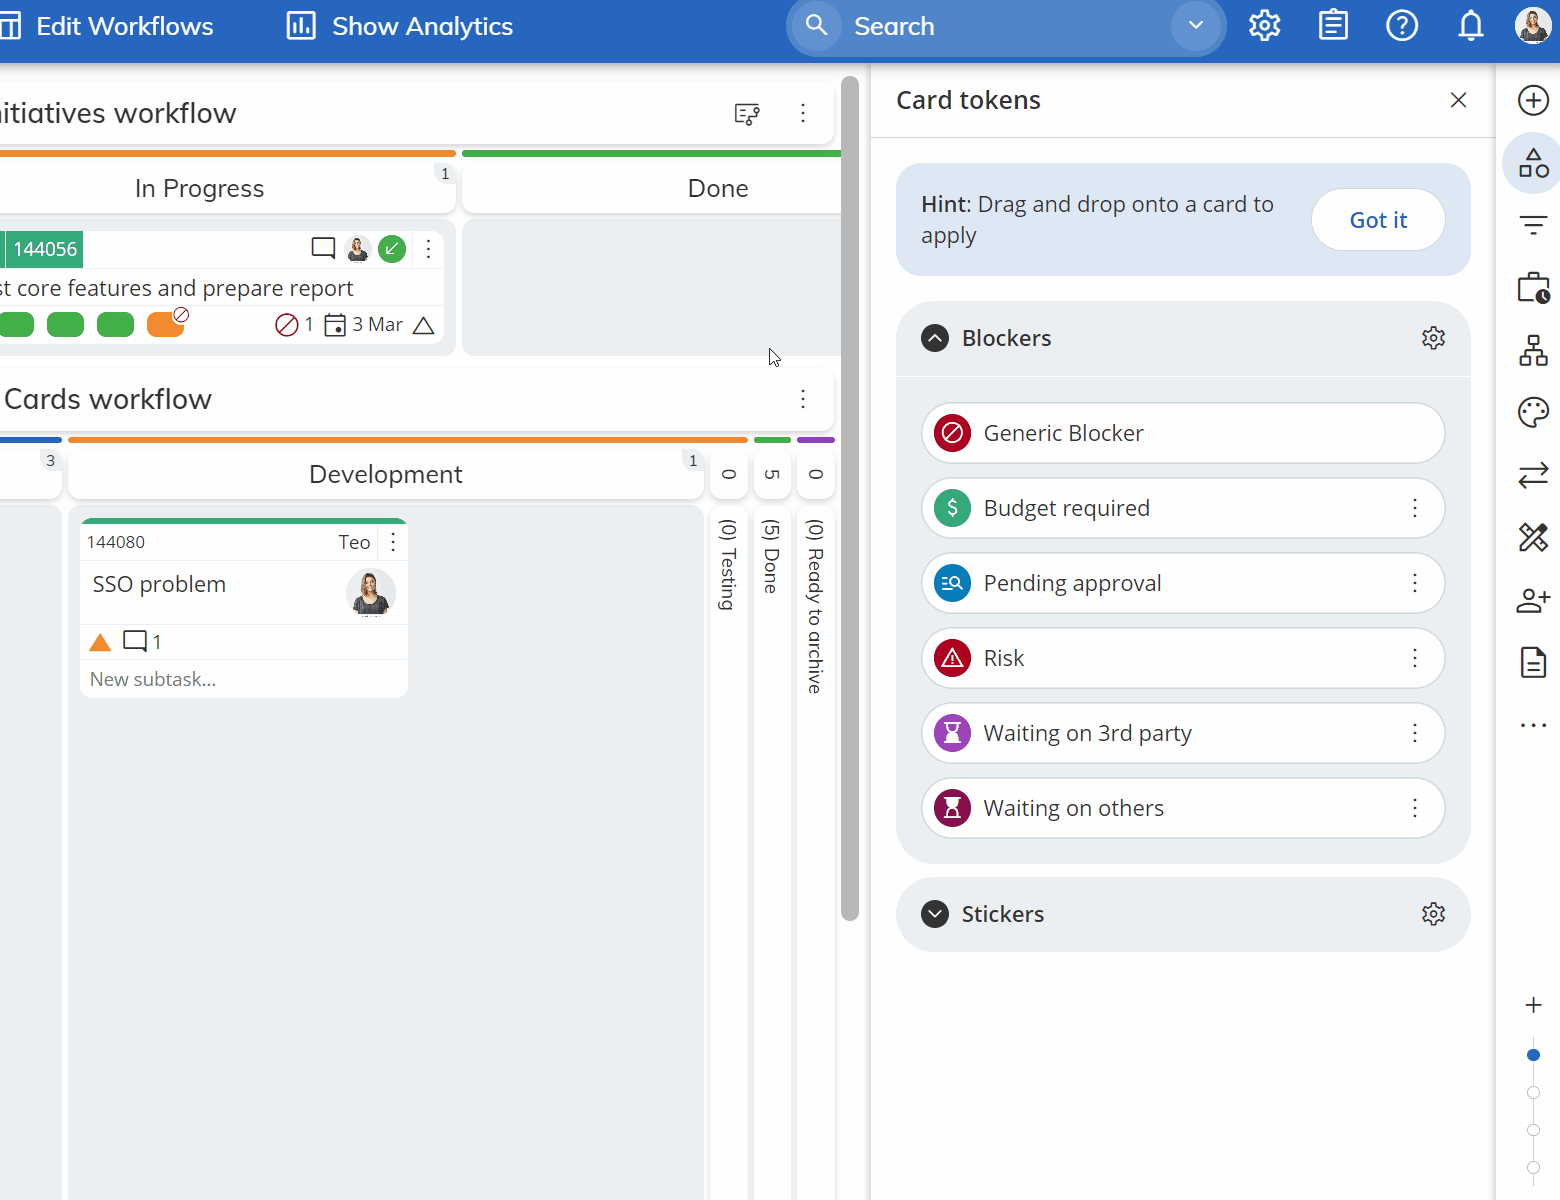Open Stickers settings gear
The height and width of the screenshot is (1200, 1560).
1433,914
